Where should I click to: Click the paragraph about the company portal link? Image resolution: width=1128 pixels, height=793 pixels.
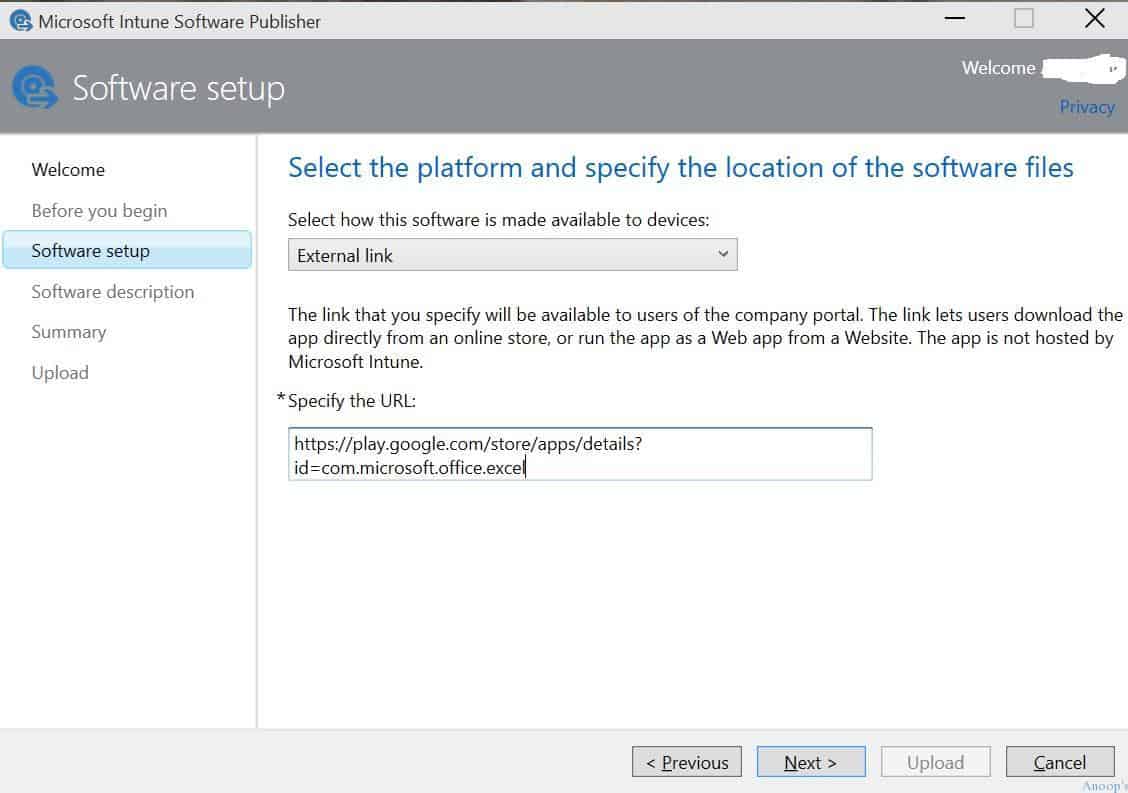click(x=705, y=338)
